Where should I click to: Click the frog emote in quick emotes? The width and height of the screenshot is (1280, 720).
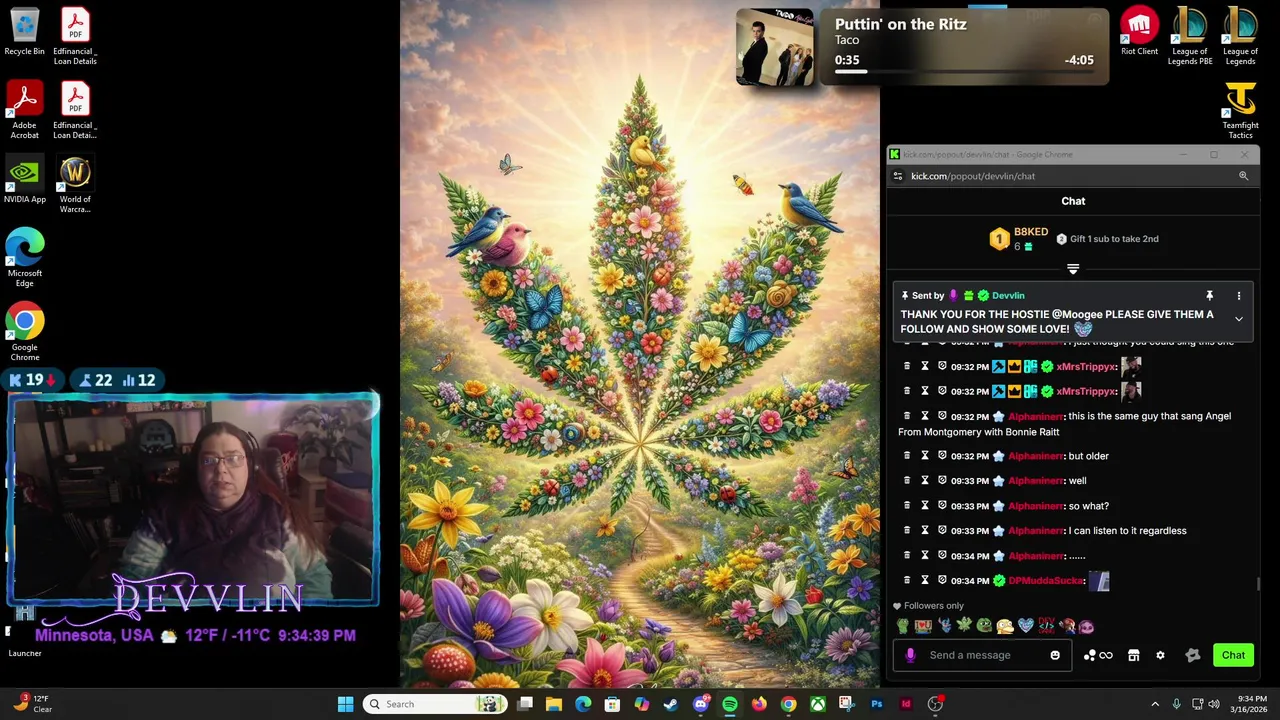click(985, 626)
